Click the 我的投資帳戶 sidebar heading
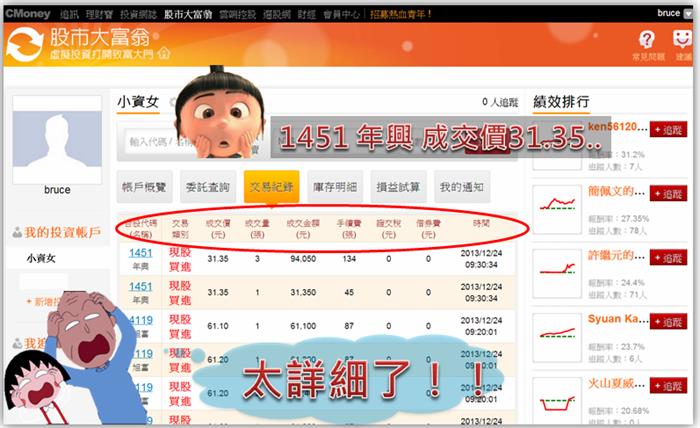 [62, 233]
